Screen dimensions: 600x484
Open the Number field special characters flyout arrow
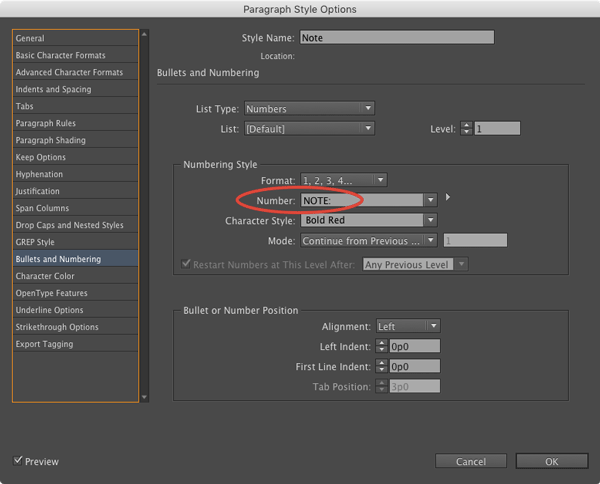(x=448, y=198)
